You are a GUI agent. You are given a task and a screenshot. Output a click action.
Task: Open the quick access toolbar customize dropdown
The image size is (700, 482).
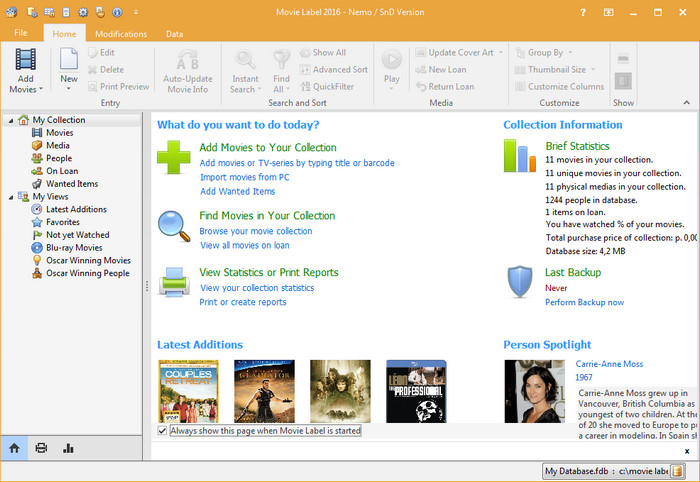136,12
